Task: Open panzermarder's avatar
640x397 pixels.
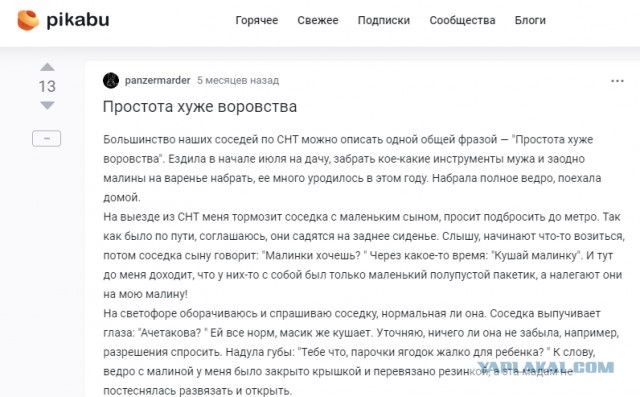Action: [x=111, y=80]
